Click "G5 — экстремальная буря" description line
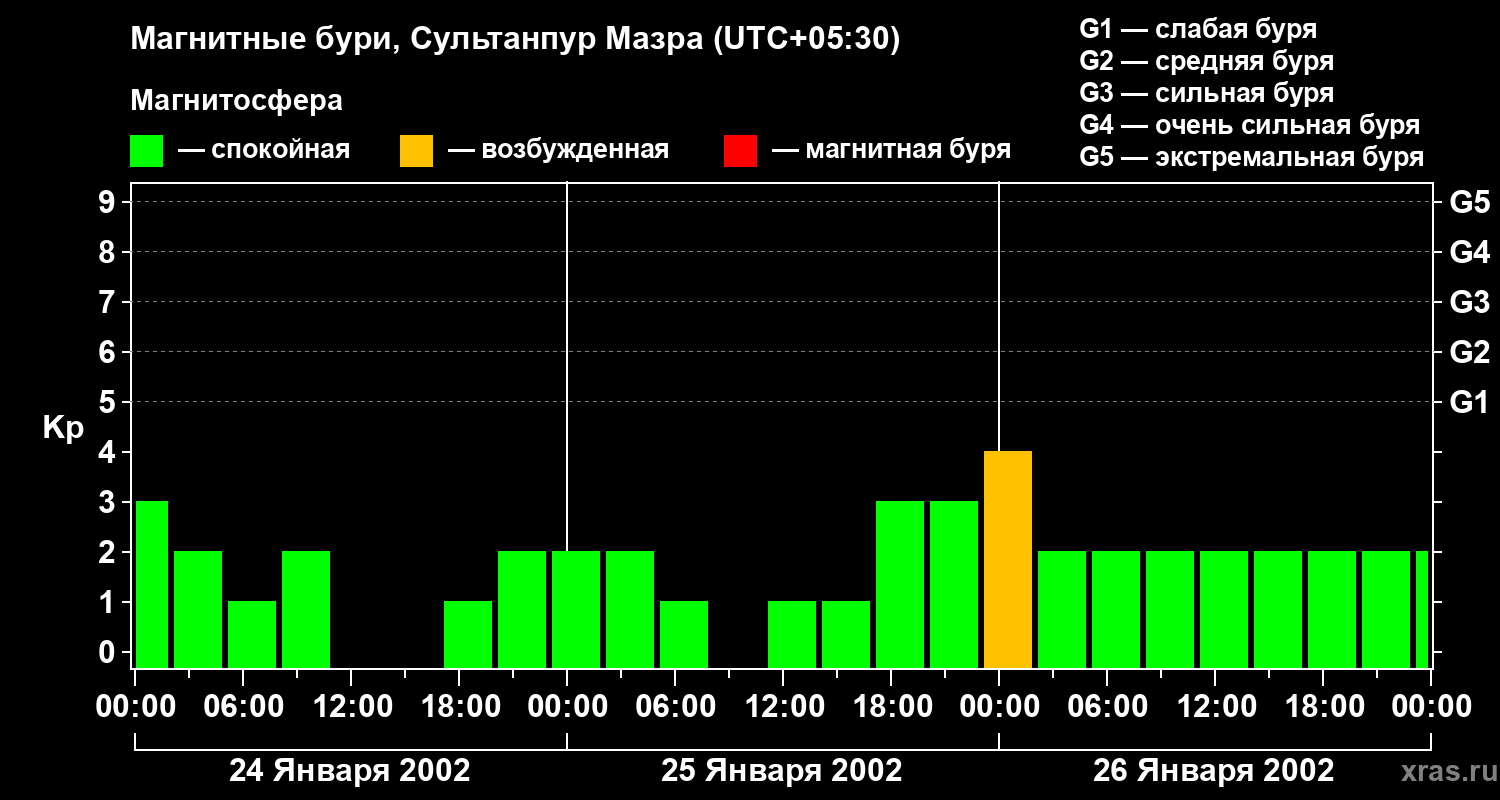Image resolution: width=1500 pixels, height=800 pixels. 1251,158
